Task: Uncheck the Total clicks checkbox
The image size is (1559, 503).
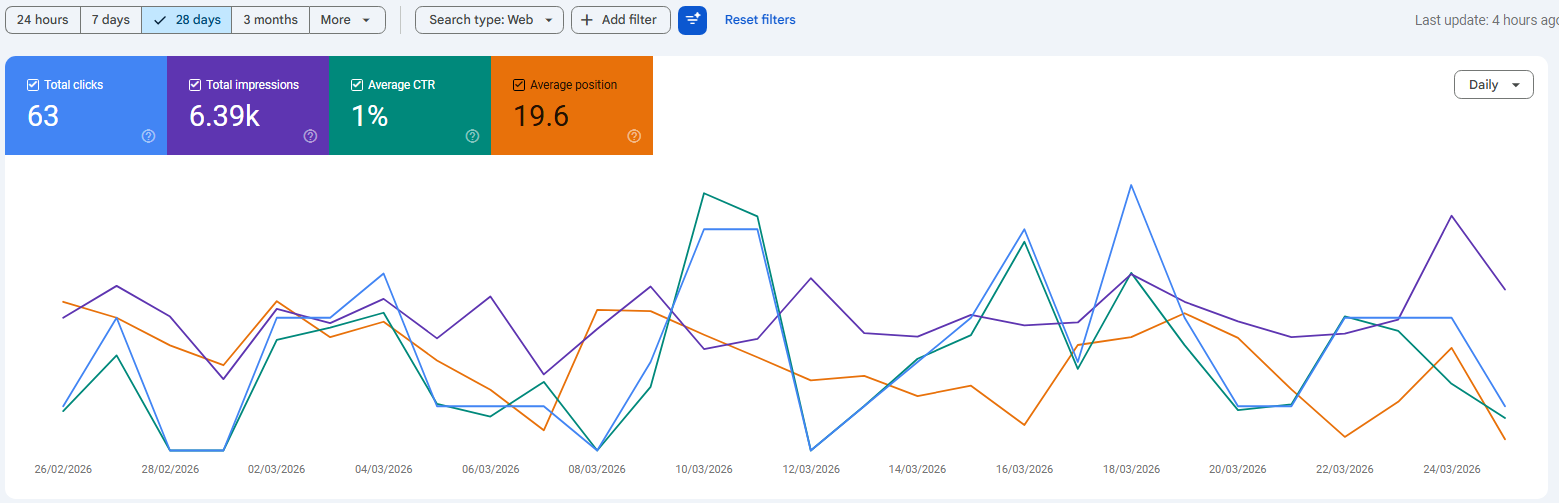Action: point(33,85)
